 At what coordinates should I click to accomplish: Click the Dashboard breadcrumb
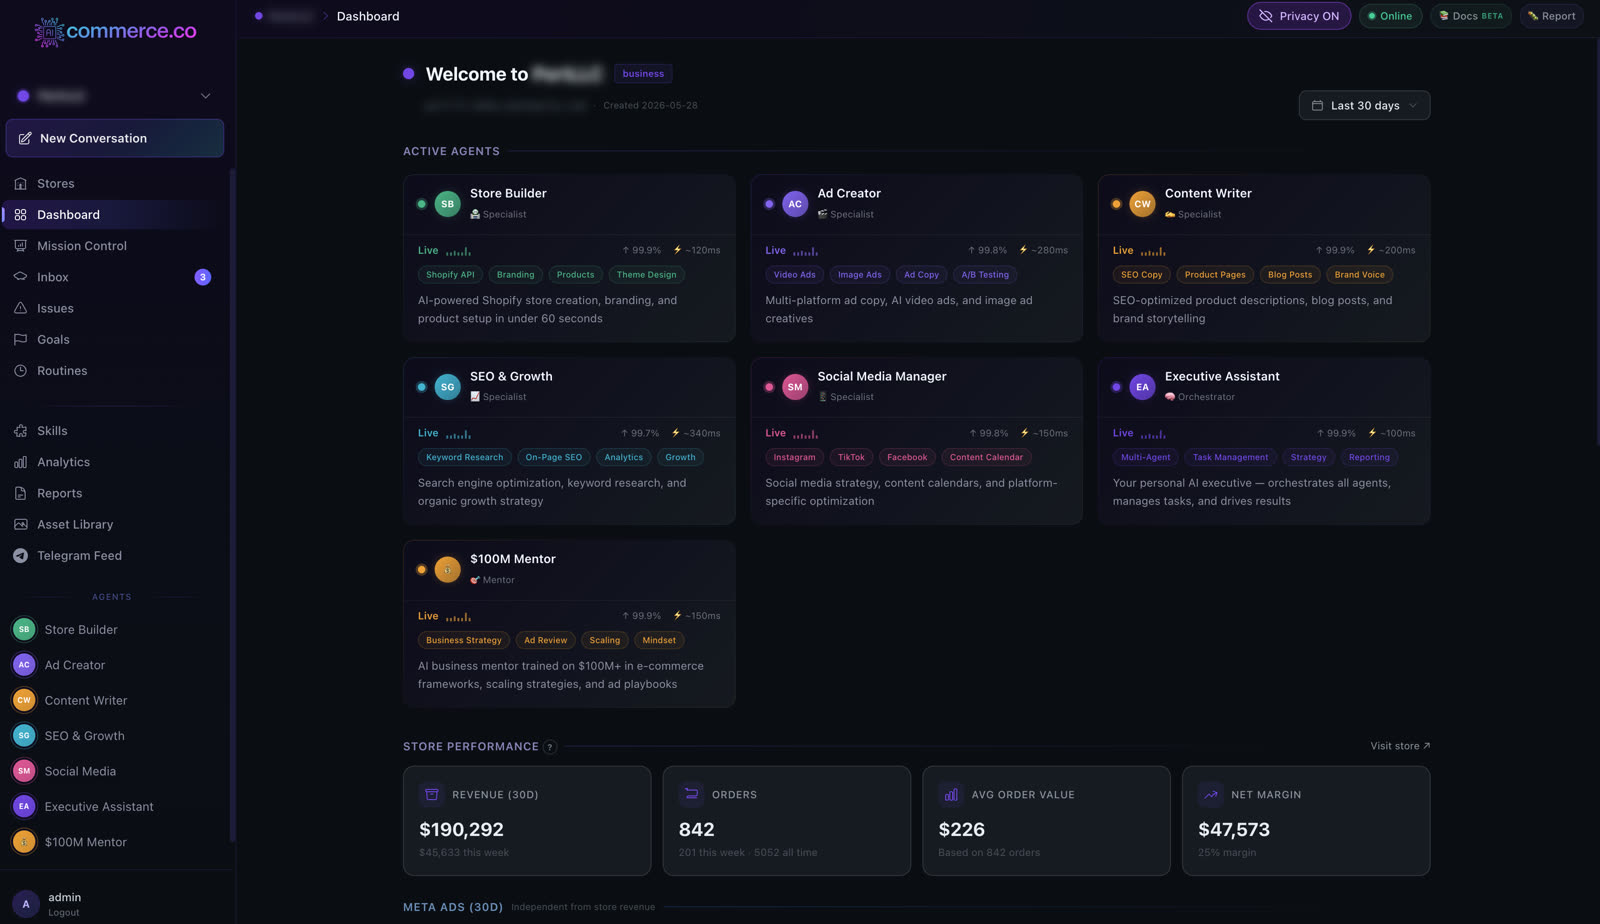(x=368, y=16)
